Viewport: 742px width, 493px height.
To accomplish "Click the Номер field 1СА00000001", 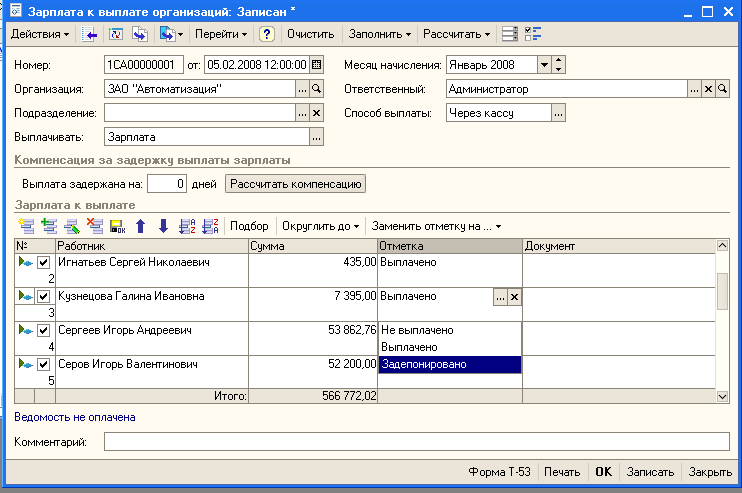I will 144,65.
